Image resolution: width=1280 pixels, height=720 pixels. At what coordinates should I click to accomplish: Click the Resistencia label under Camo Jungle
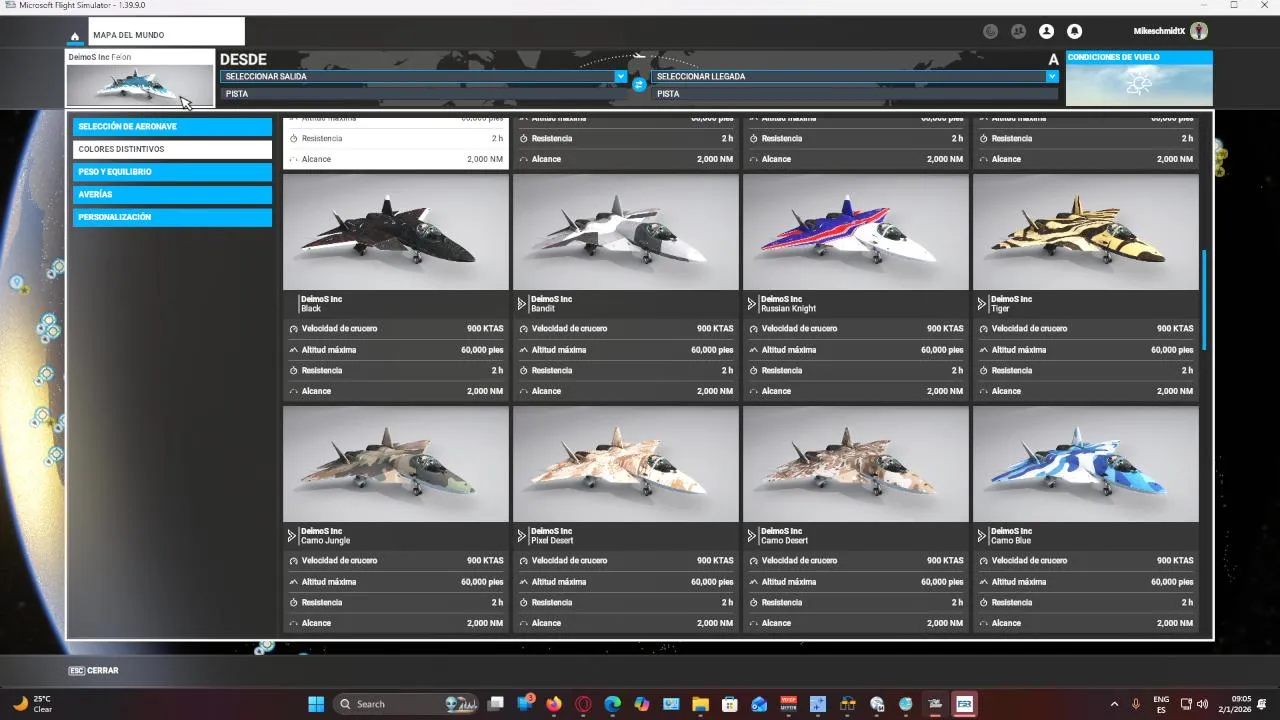[x=322, y=603]
